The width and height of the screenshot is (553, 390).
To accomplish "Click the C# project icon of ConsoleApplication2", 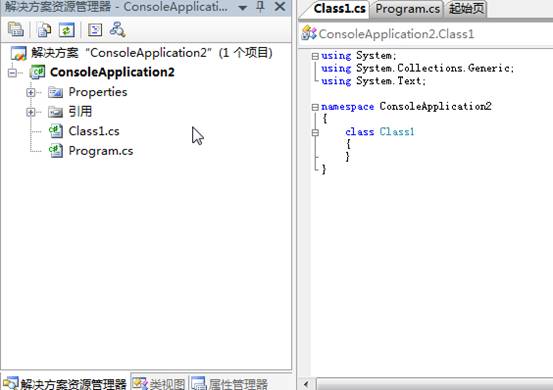I will pyautogui.click(x=37, y=72).
